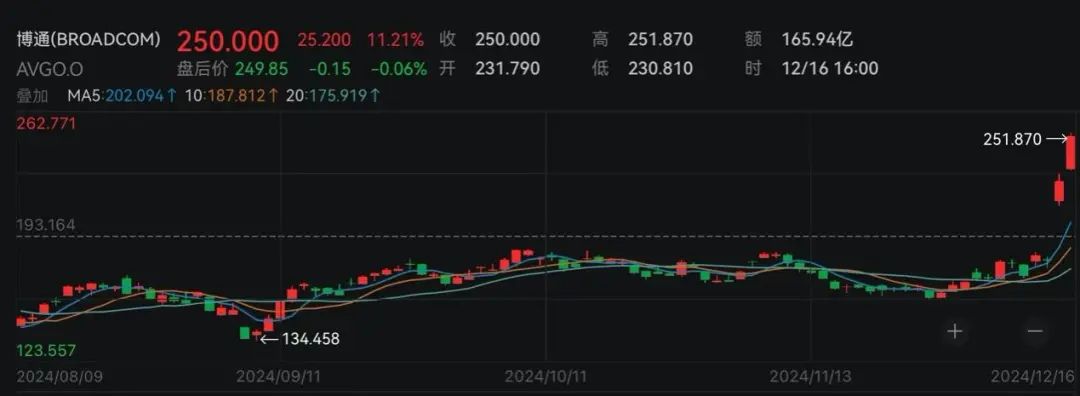
Task: Click the 博通(BROADCOM) stock name
Action: click(x=89, y=39)
